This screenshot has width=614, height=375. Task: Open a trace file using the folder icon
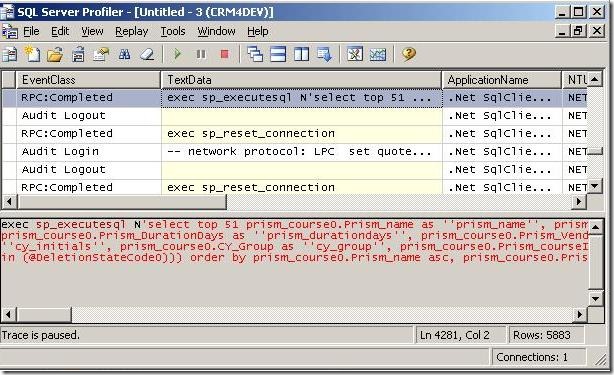[x=55, y=54]
